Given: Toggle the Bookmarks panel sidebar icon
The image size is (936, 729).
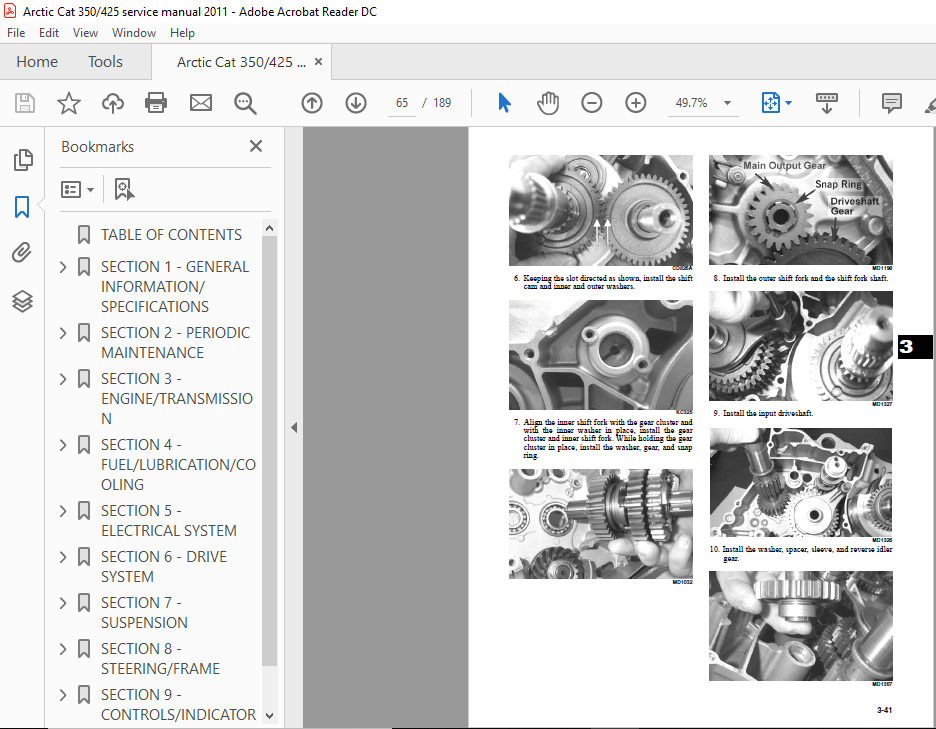Looking at the screenshot, I should click(x=22, y=207).
